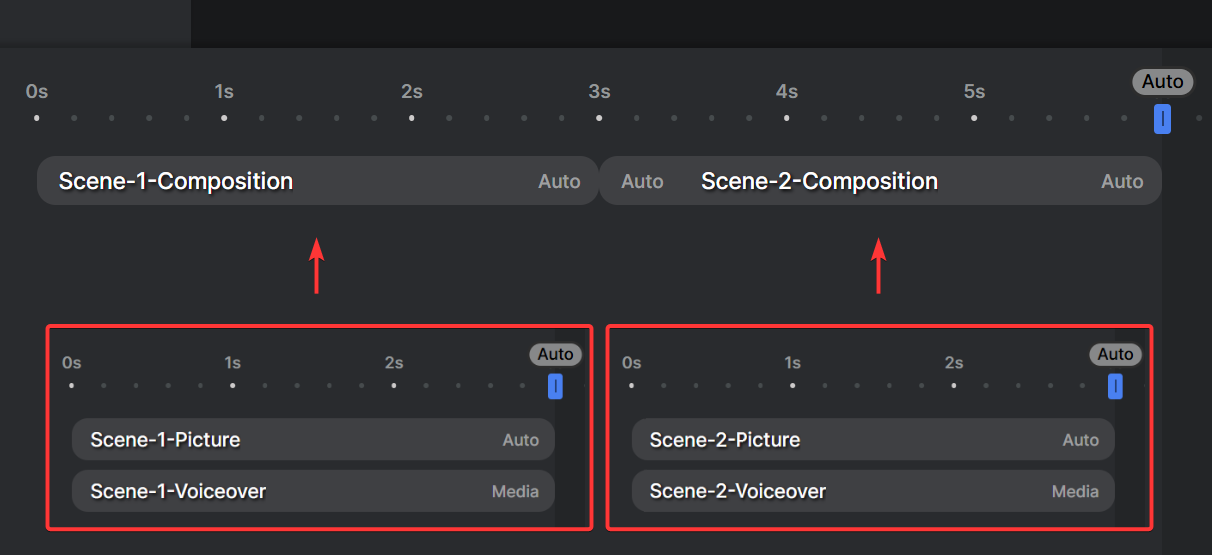Click the blue end handle on main timeline
Viewport: 1212px width, 555px height.
[1162, 119]
